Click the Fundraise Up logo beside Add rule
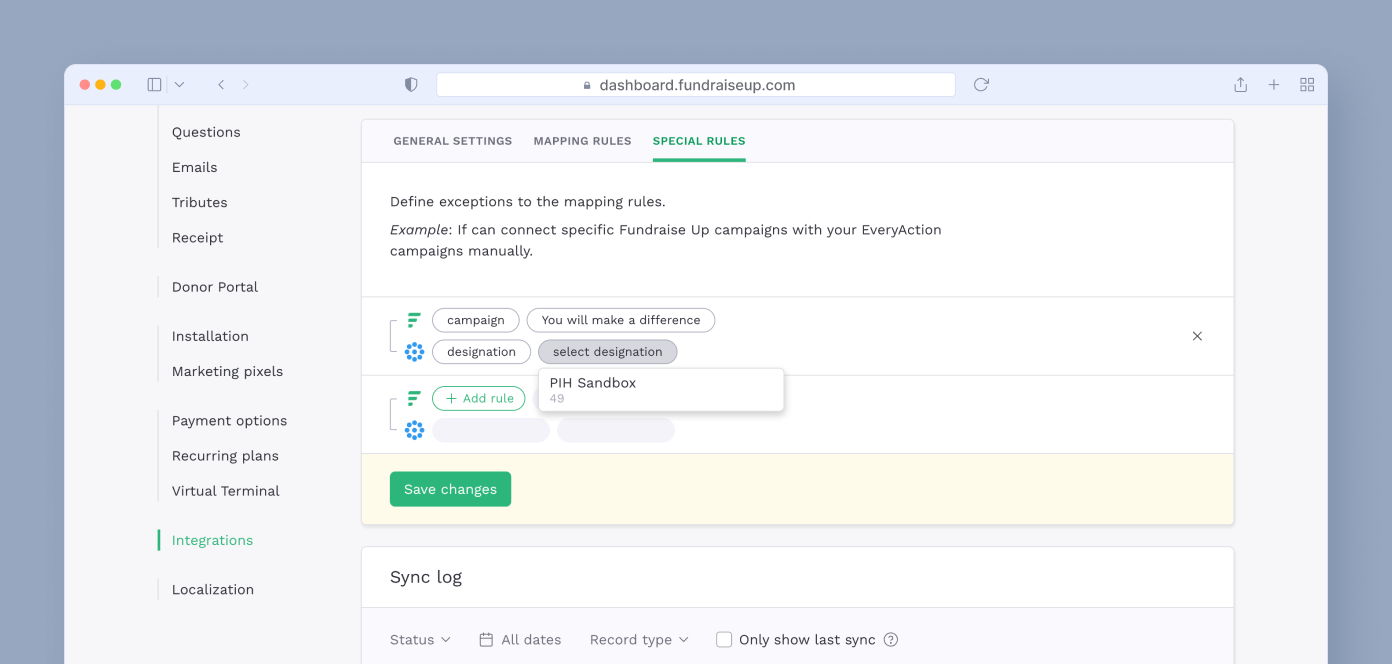This screenshot has height=664, width=1392. (x=414, y=398)
